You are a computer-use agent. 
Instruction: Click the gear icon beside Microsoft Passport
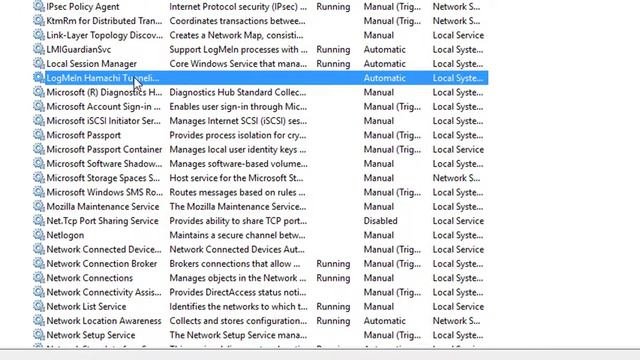pyautogui.click(x=39, y=135)
